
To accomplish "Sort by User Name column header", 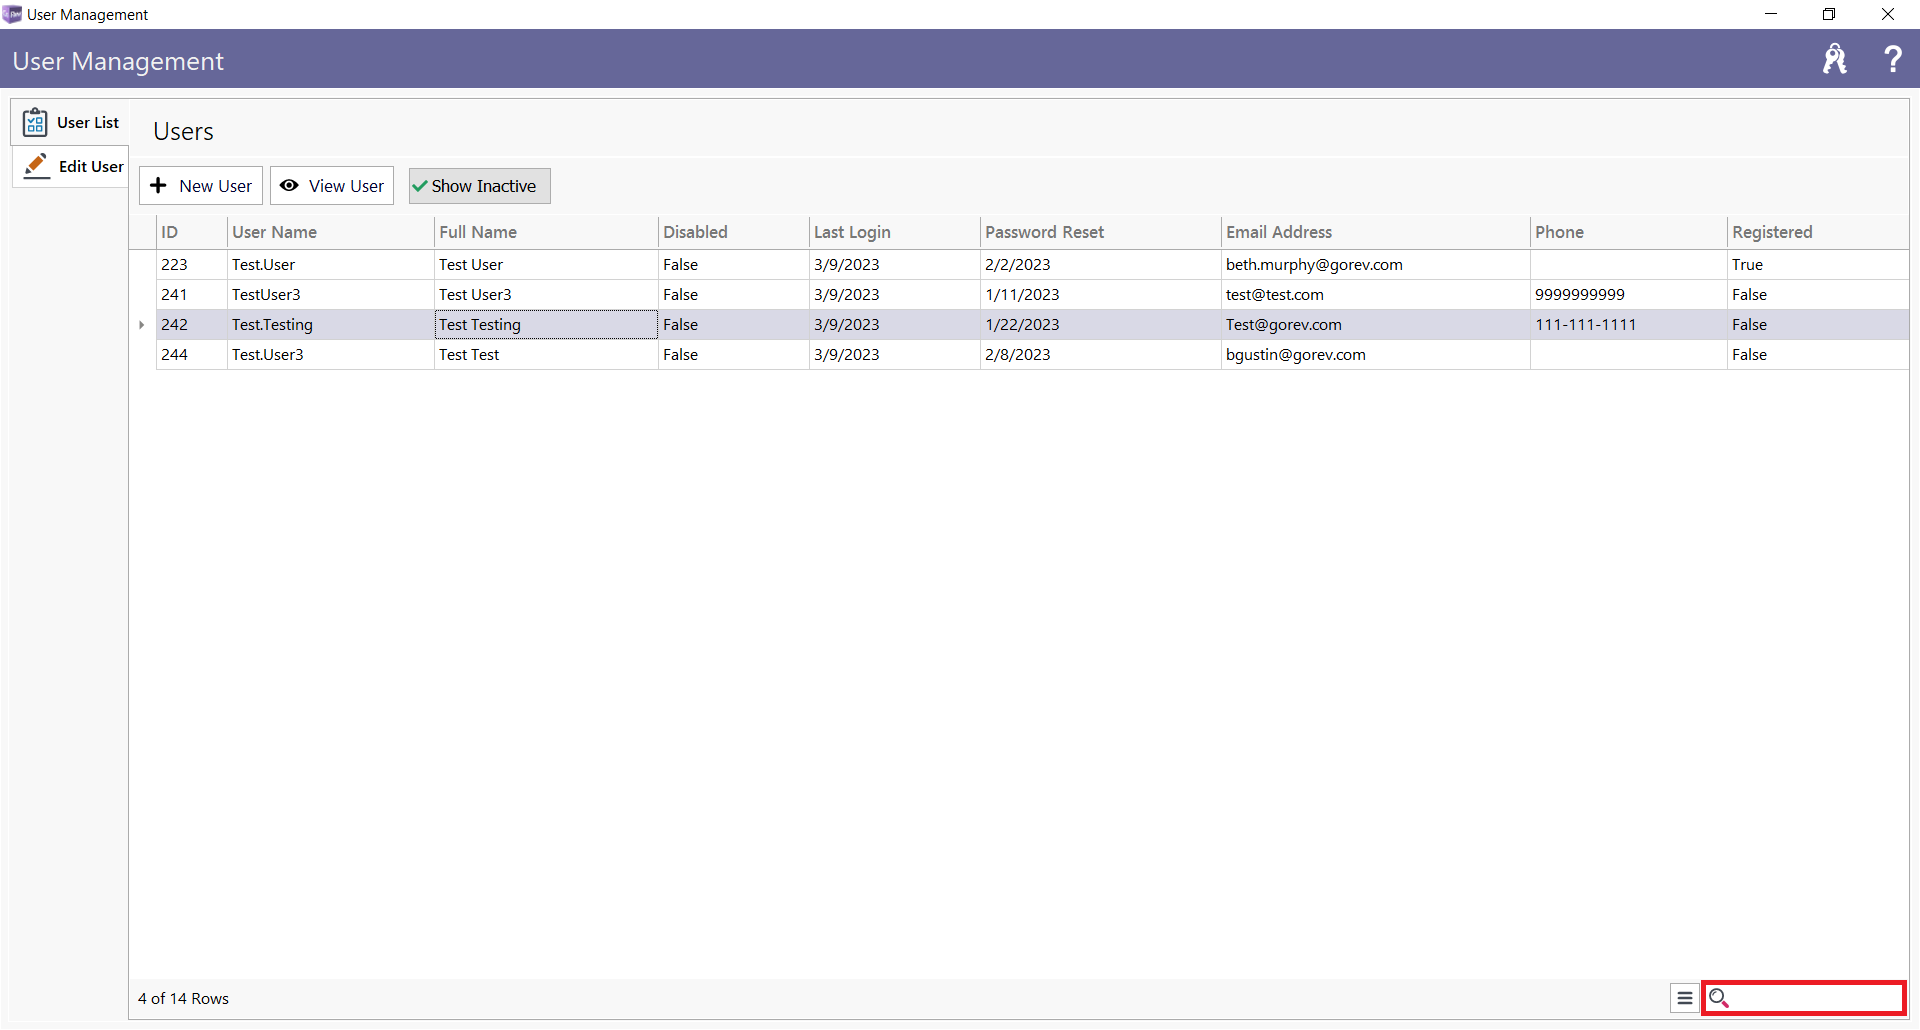I will coord(331,232).
